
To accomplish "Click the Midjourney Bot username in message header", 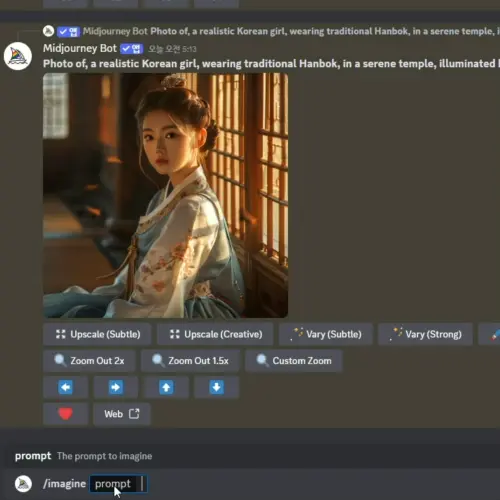I will pyautogui.click(x=80, y=48).
